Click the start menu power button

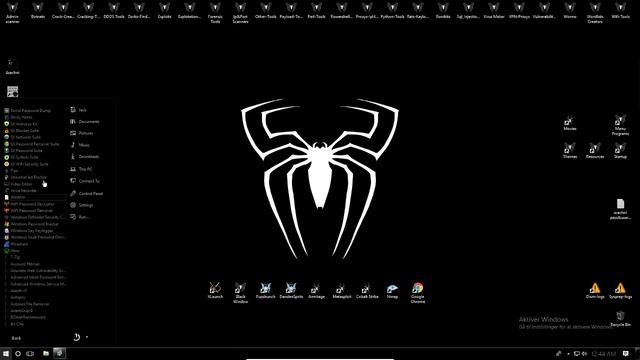[x=77, y=337]
